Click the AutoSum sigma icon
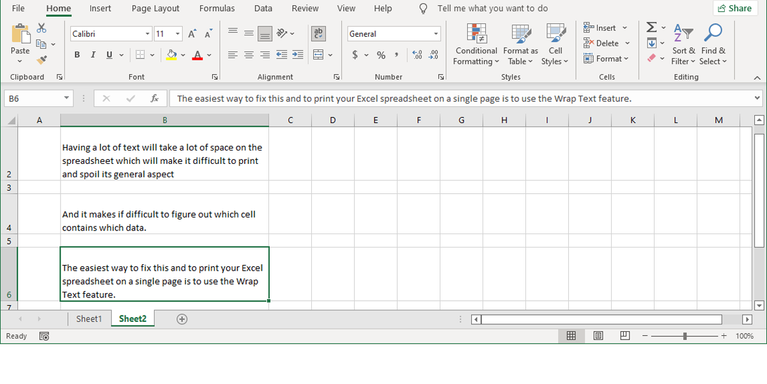The image size is (767, 384). [x=651, y=27]
